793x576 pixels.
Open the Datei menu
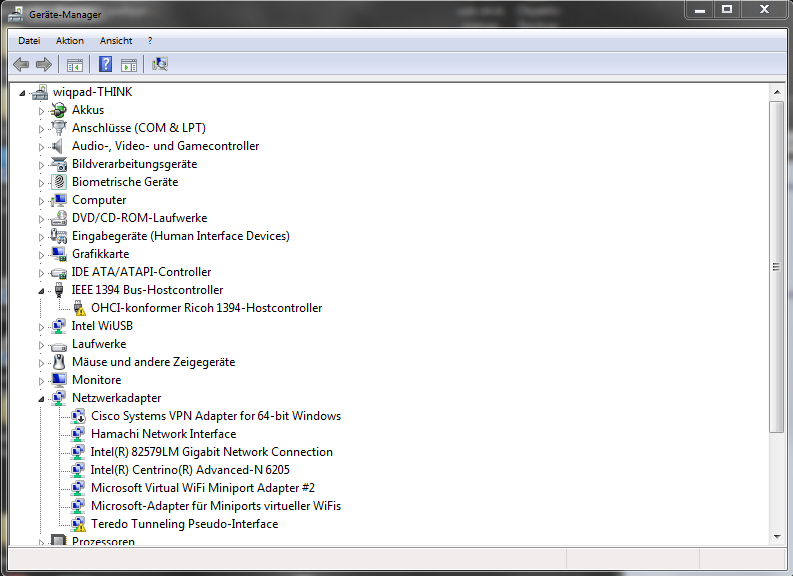[29, 40]
